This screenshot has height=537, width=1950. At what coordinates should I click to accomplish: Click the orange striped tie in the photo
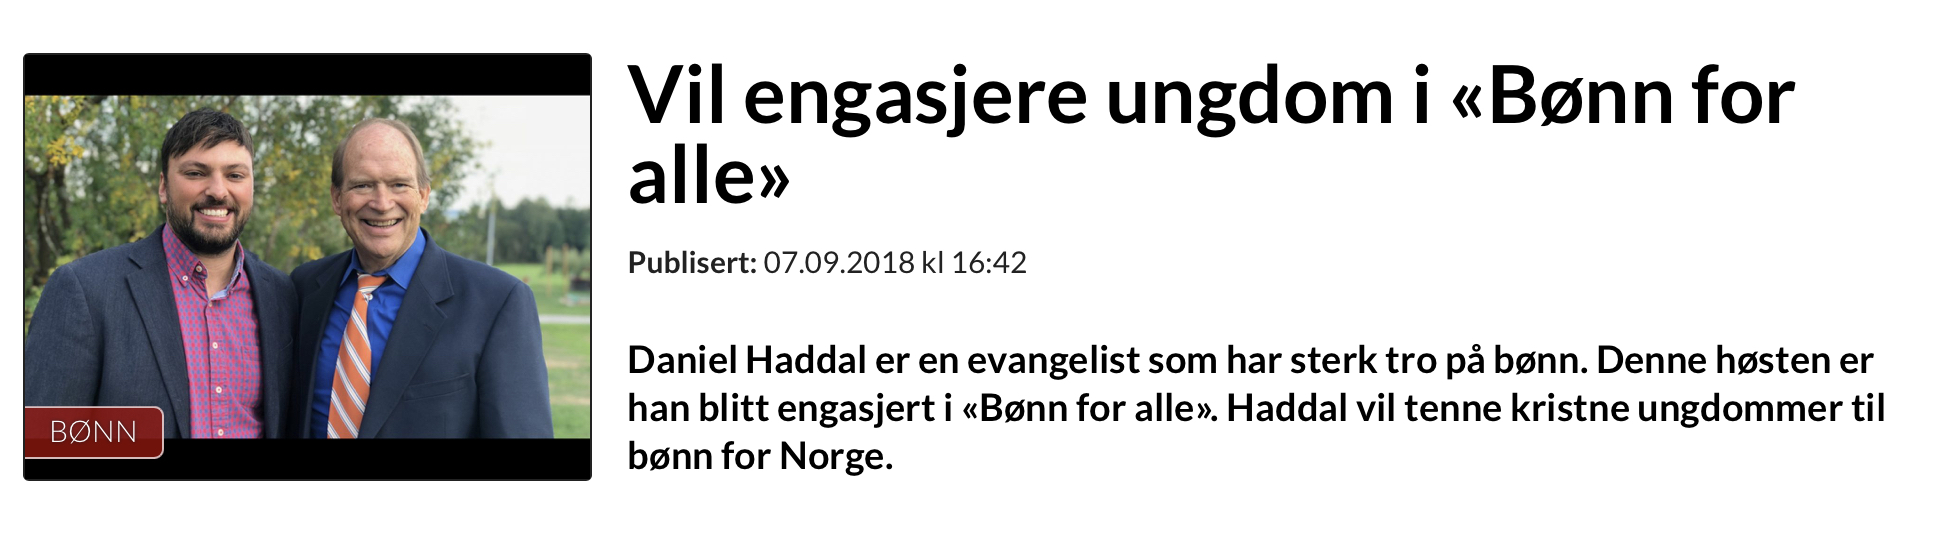[x=356, y=355]
